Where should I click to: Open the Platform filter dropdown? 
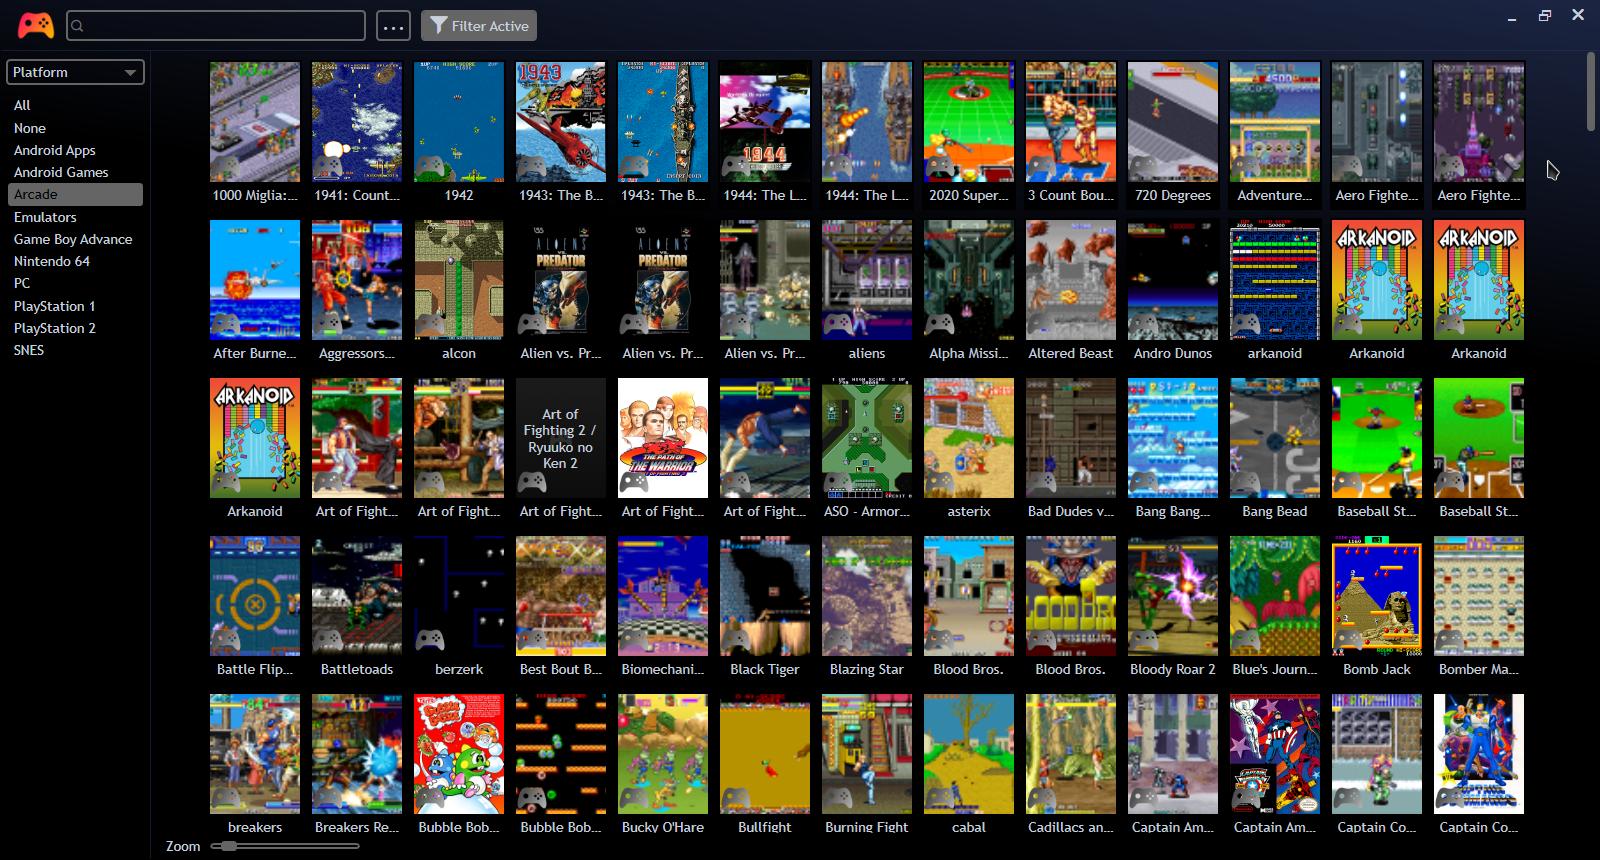pos(76,72)
